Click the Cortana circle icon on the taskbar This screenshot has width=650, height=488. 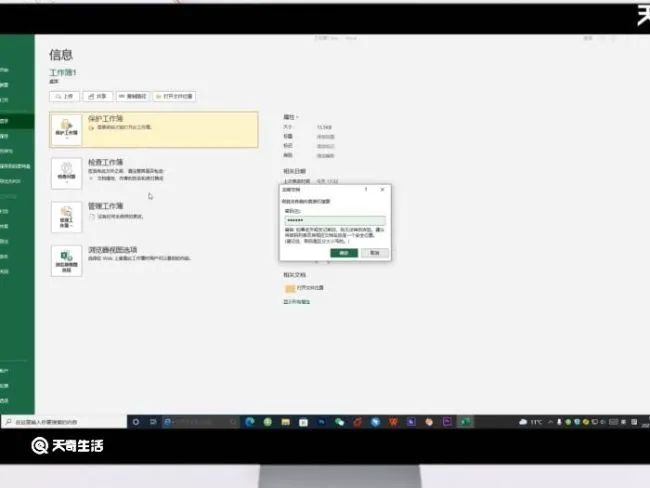[x=136, y=422]
